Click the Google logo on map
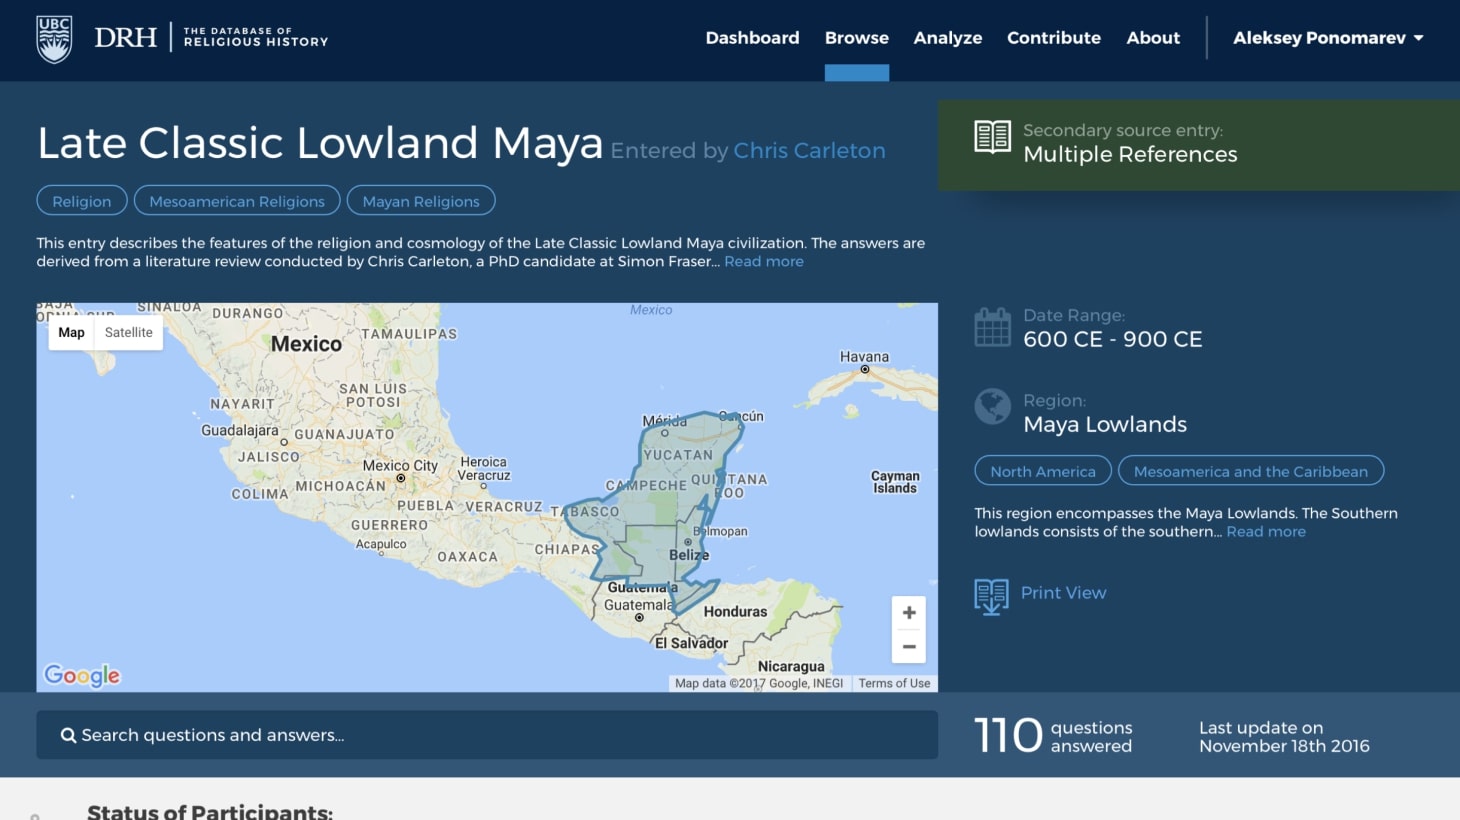Image resolution: width=1460 pixels, height=820 pixels. [82, 676]
